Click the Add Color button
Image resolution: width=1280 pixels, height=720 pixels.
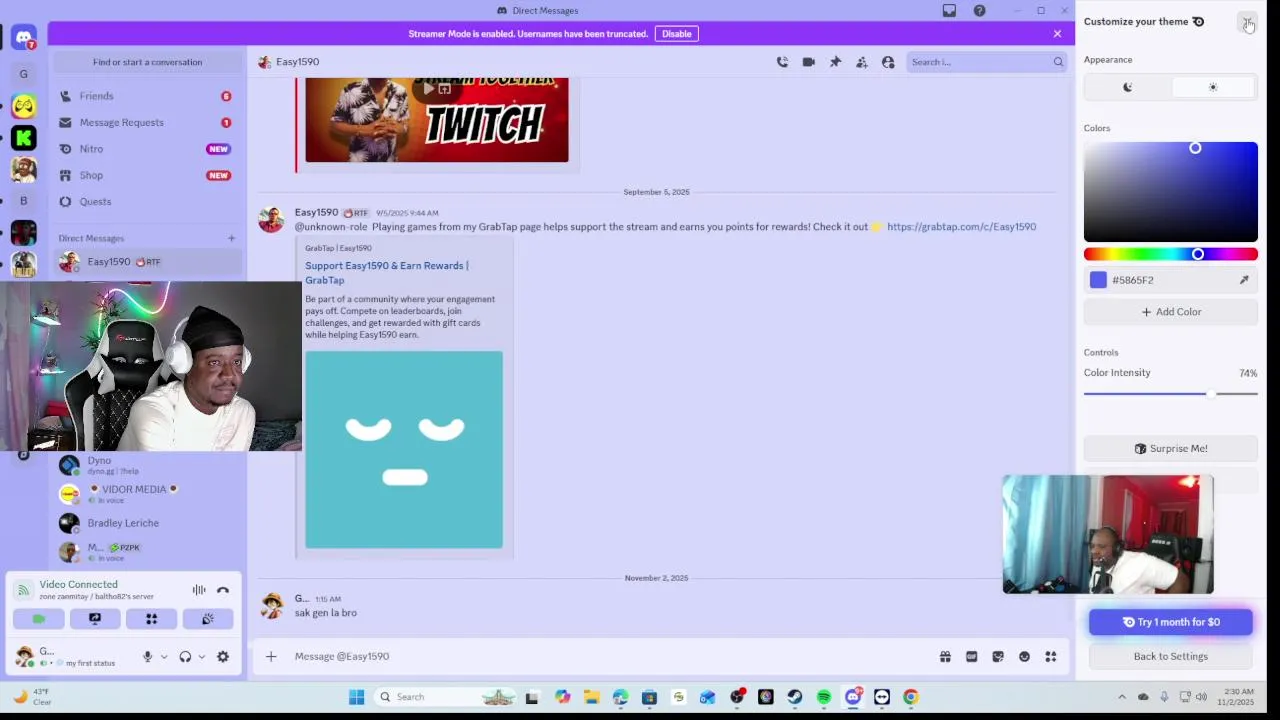[x=1171, y=312]
